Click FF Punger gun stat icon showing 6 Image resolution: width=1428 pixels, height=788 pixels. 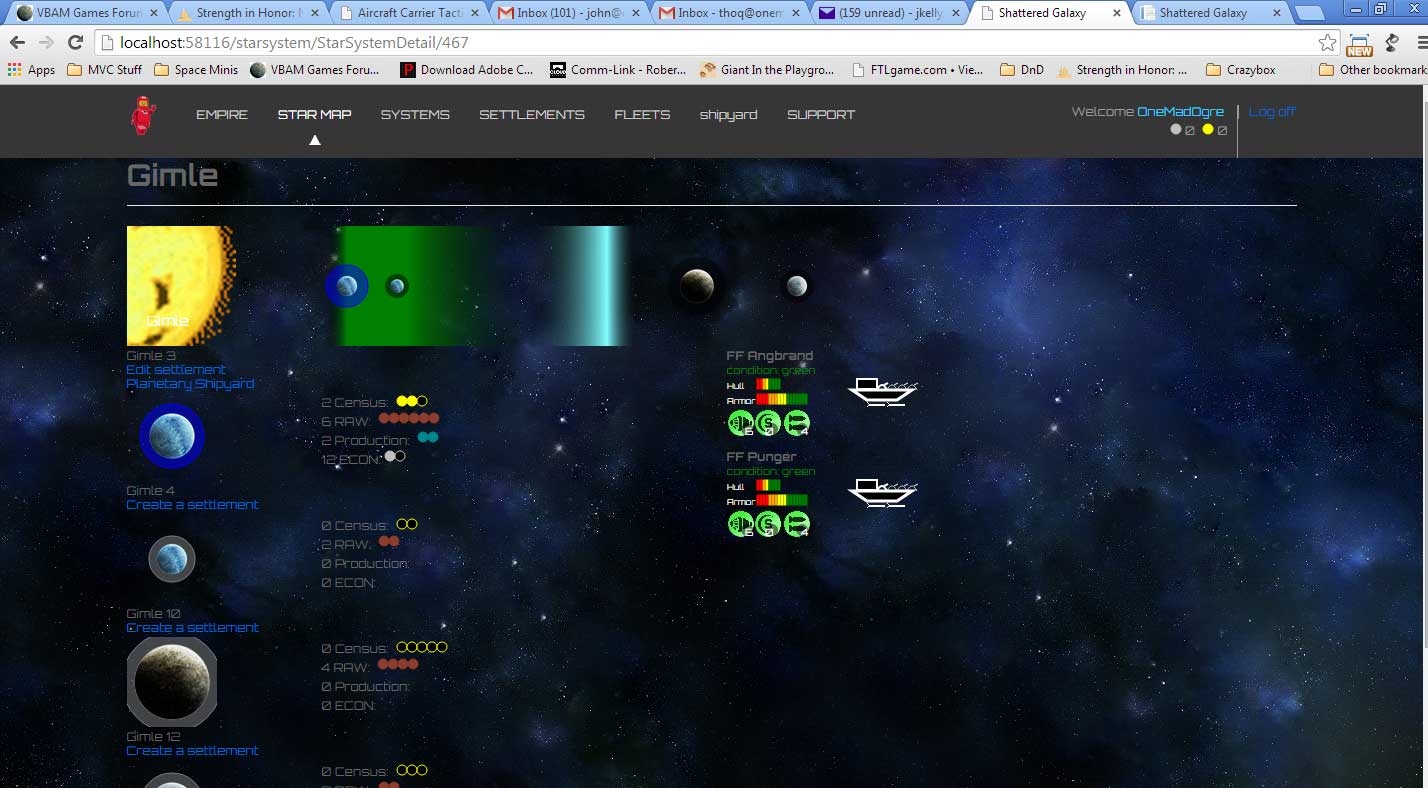click(740, 525)
